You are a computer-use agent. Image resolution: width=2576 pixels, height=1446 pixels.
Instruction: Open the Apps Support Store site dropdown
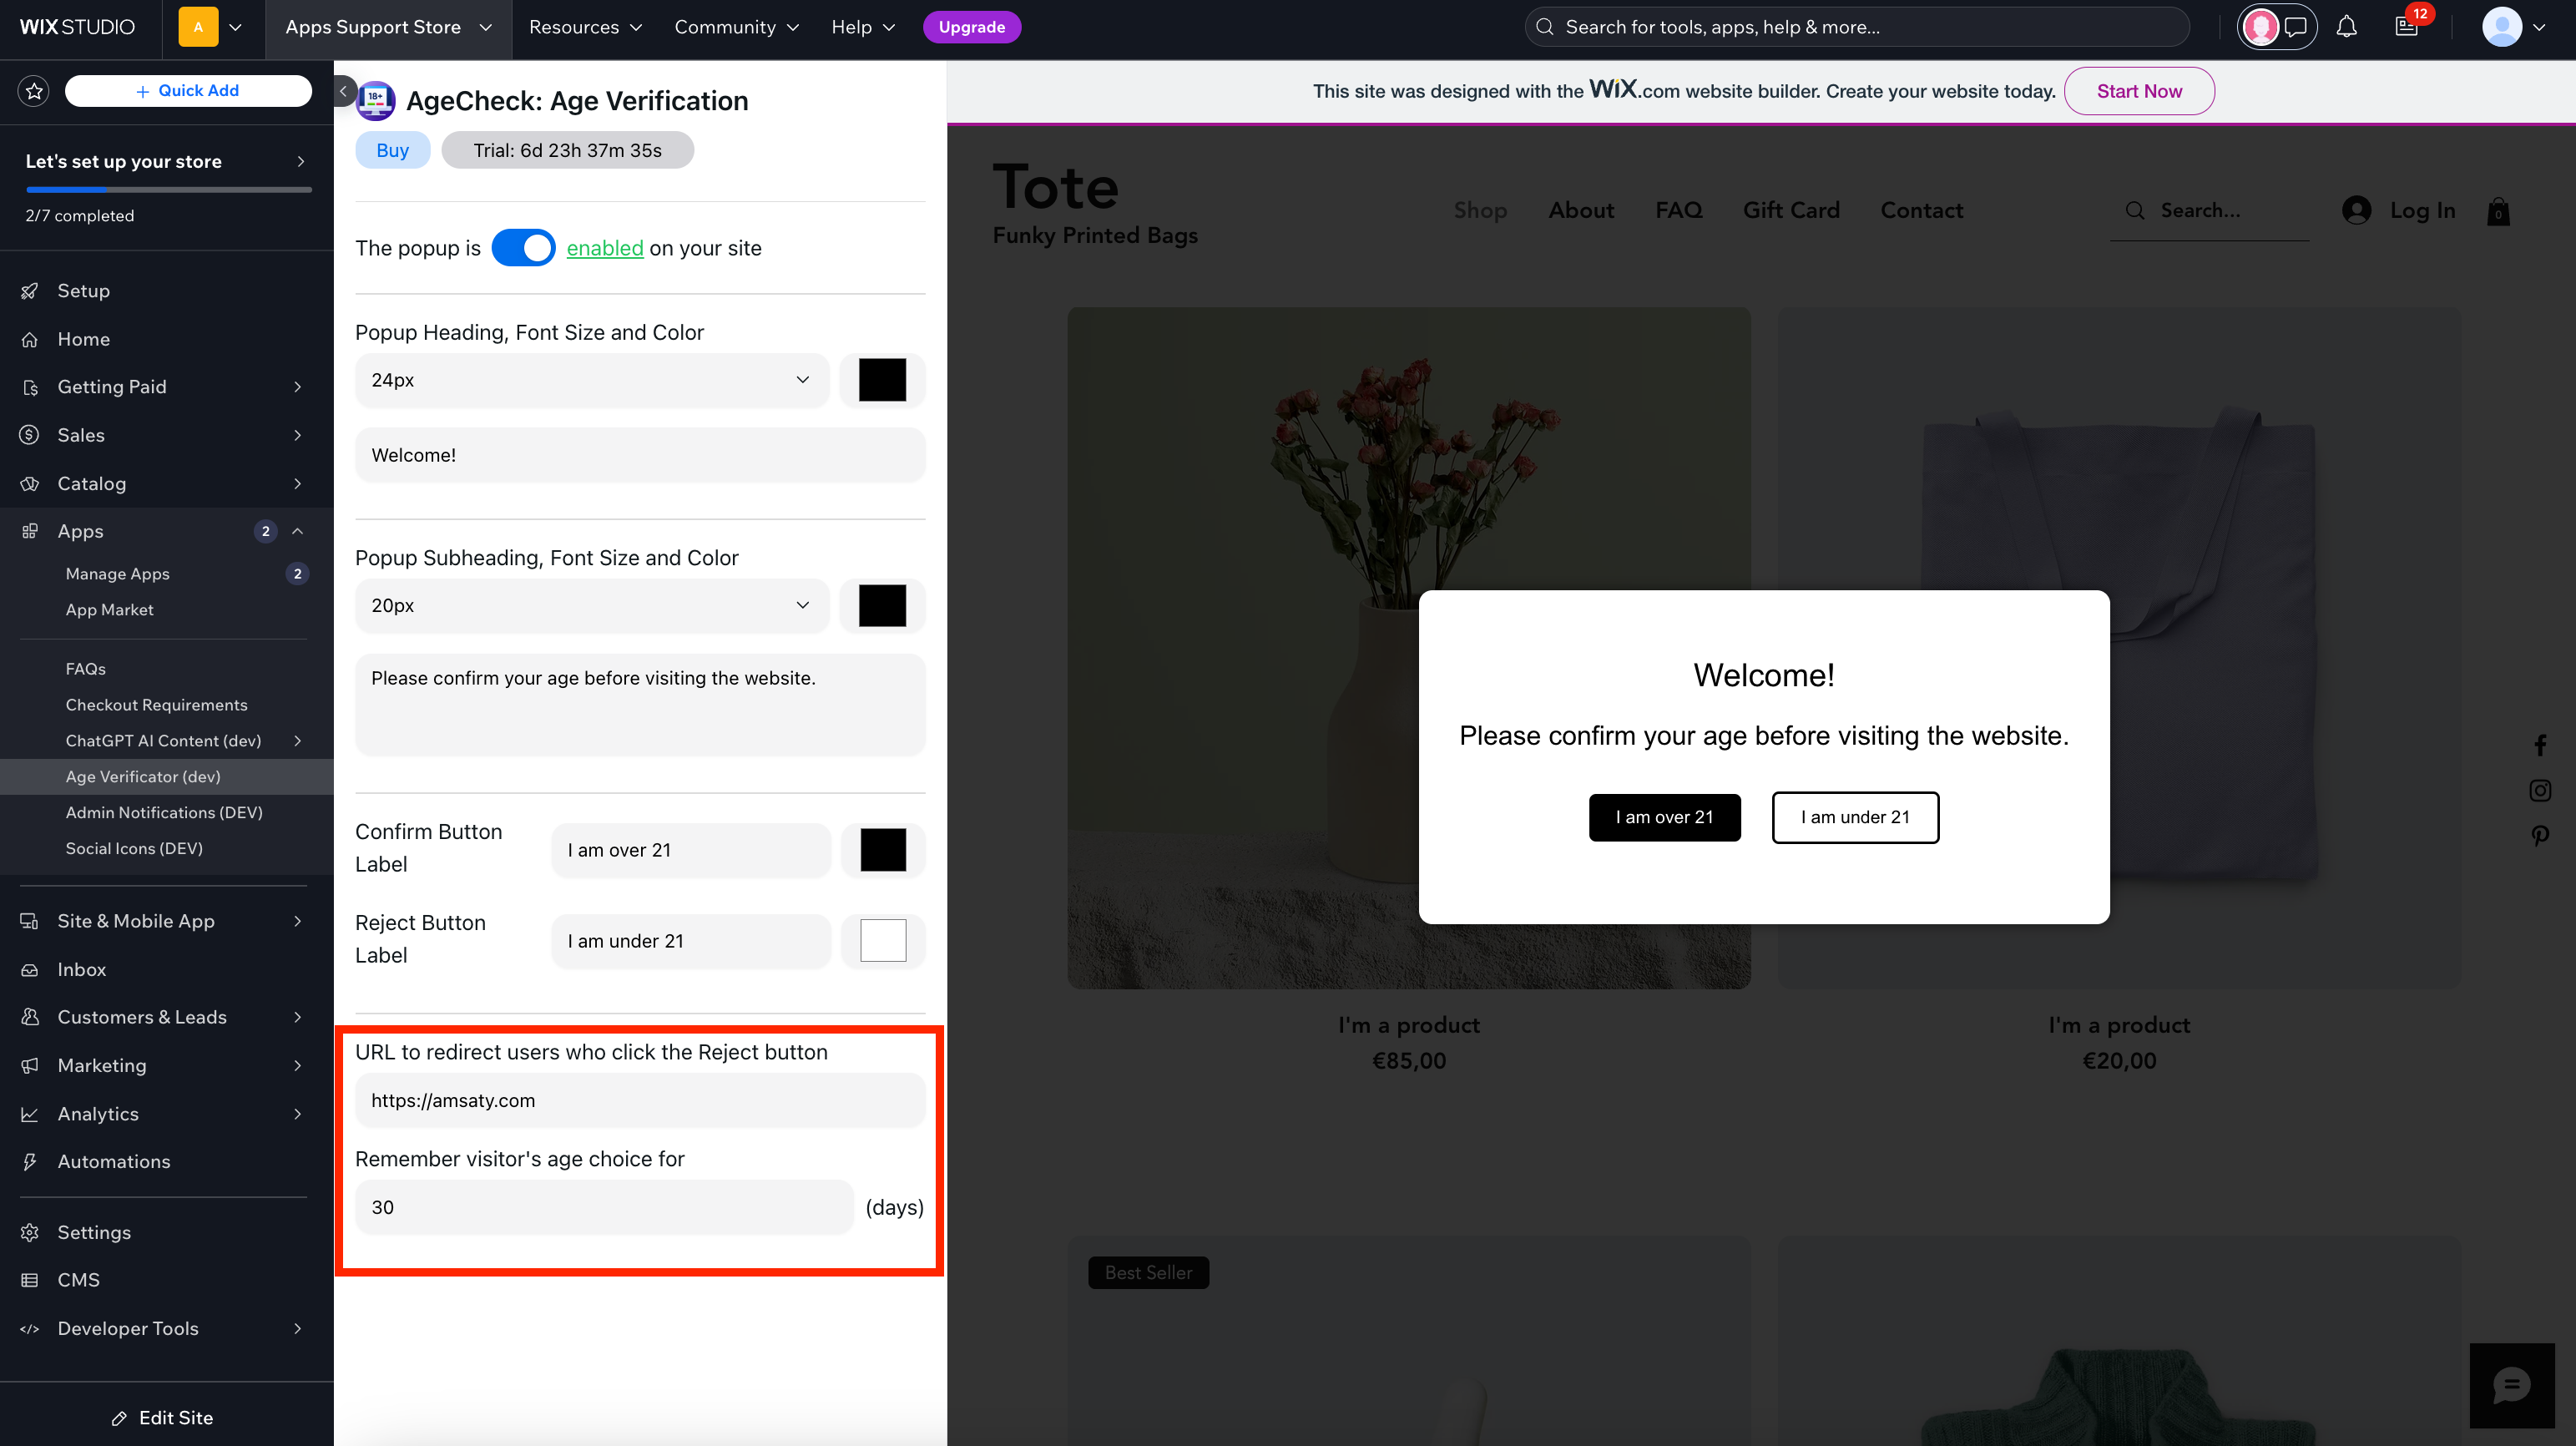coord(388,27)
